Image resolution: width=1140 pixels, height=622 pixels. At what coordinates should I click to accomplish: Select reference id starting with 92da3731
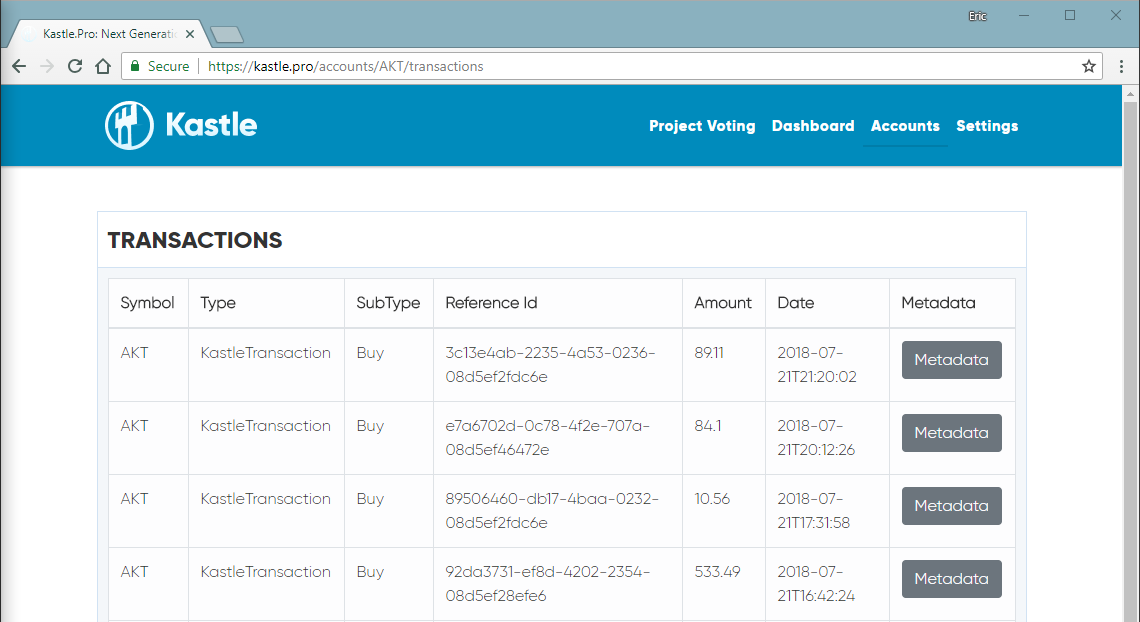pos(547,583)
